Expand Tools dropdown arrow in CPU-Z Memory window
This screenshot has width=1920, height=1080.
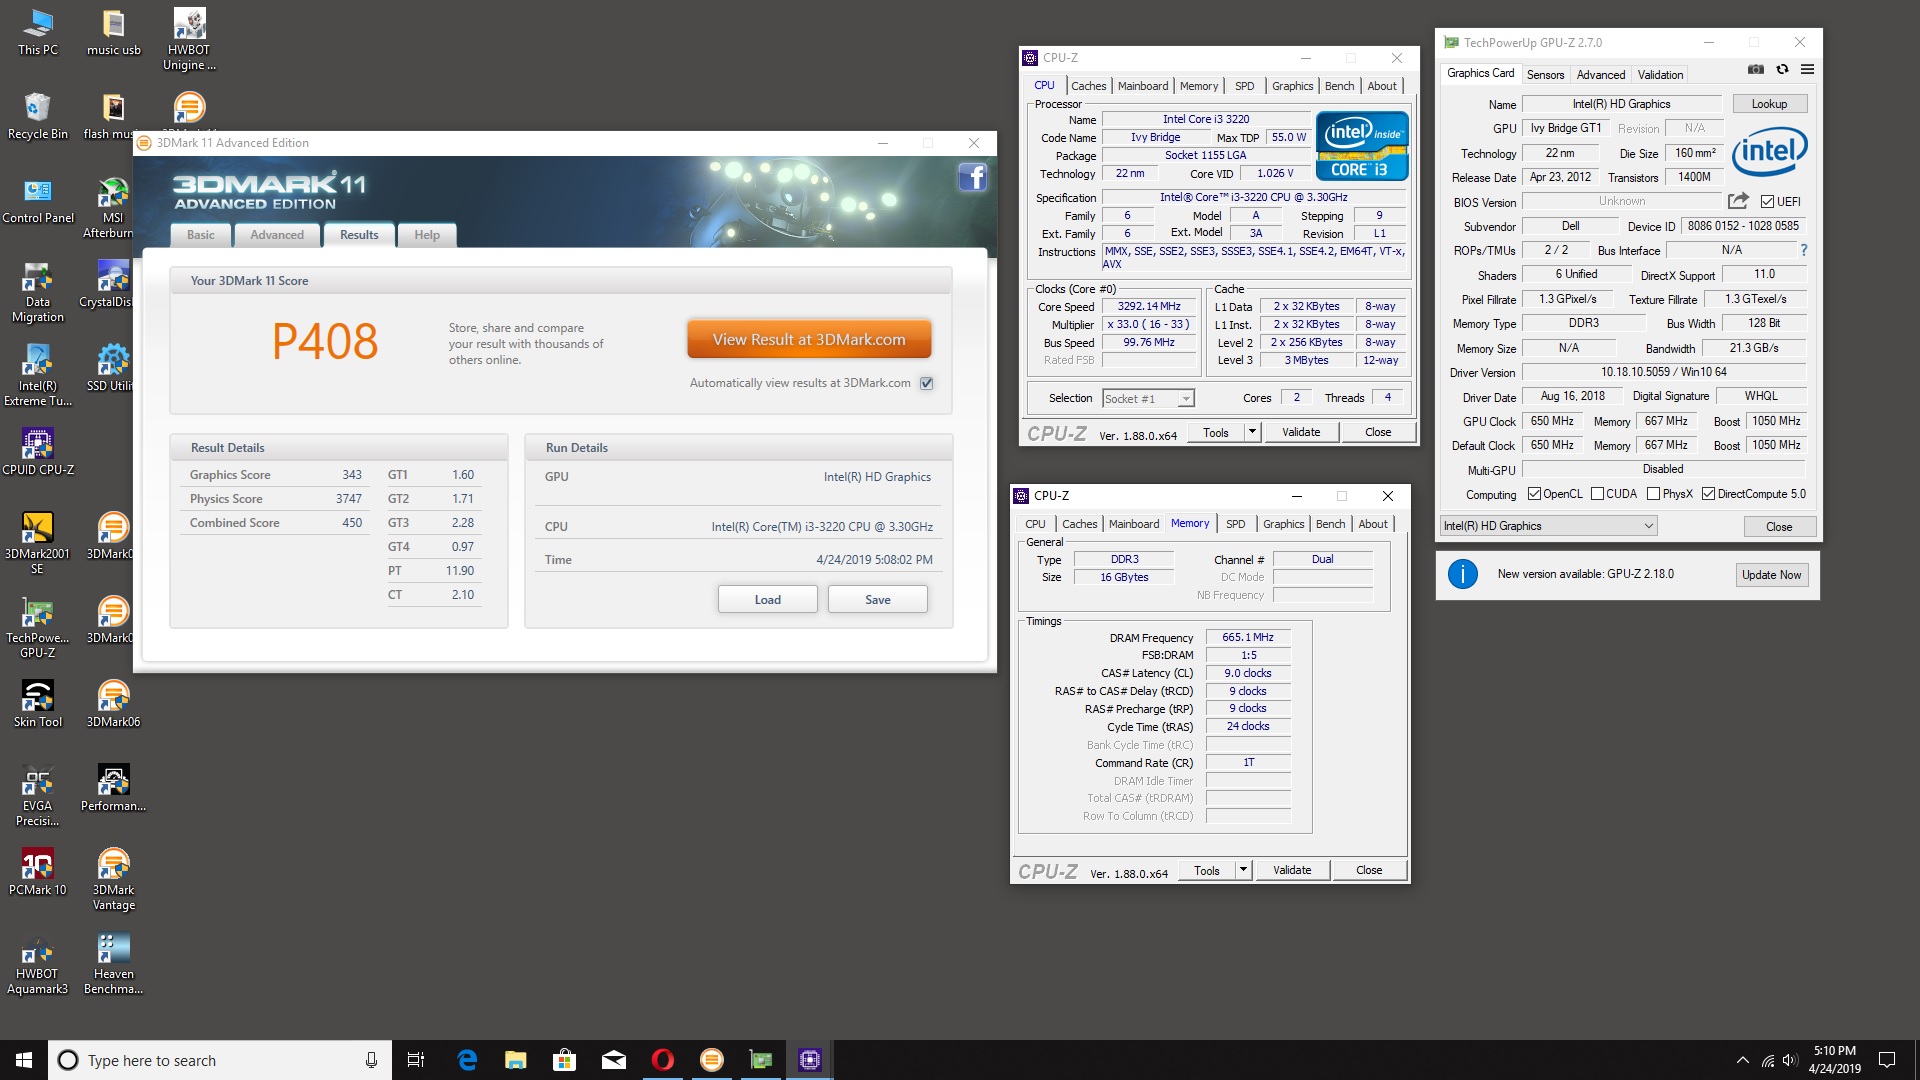coord(1243,870)
